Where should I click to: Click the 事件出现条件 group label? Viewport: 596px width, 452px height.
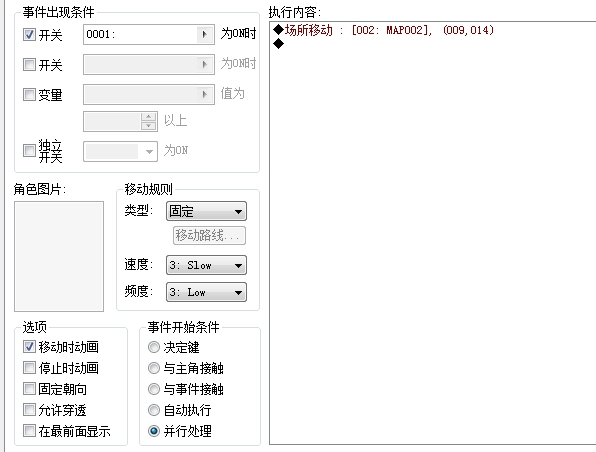[x=59, y=12]
